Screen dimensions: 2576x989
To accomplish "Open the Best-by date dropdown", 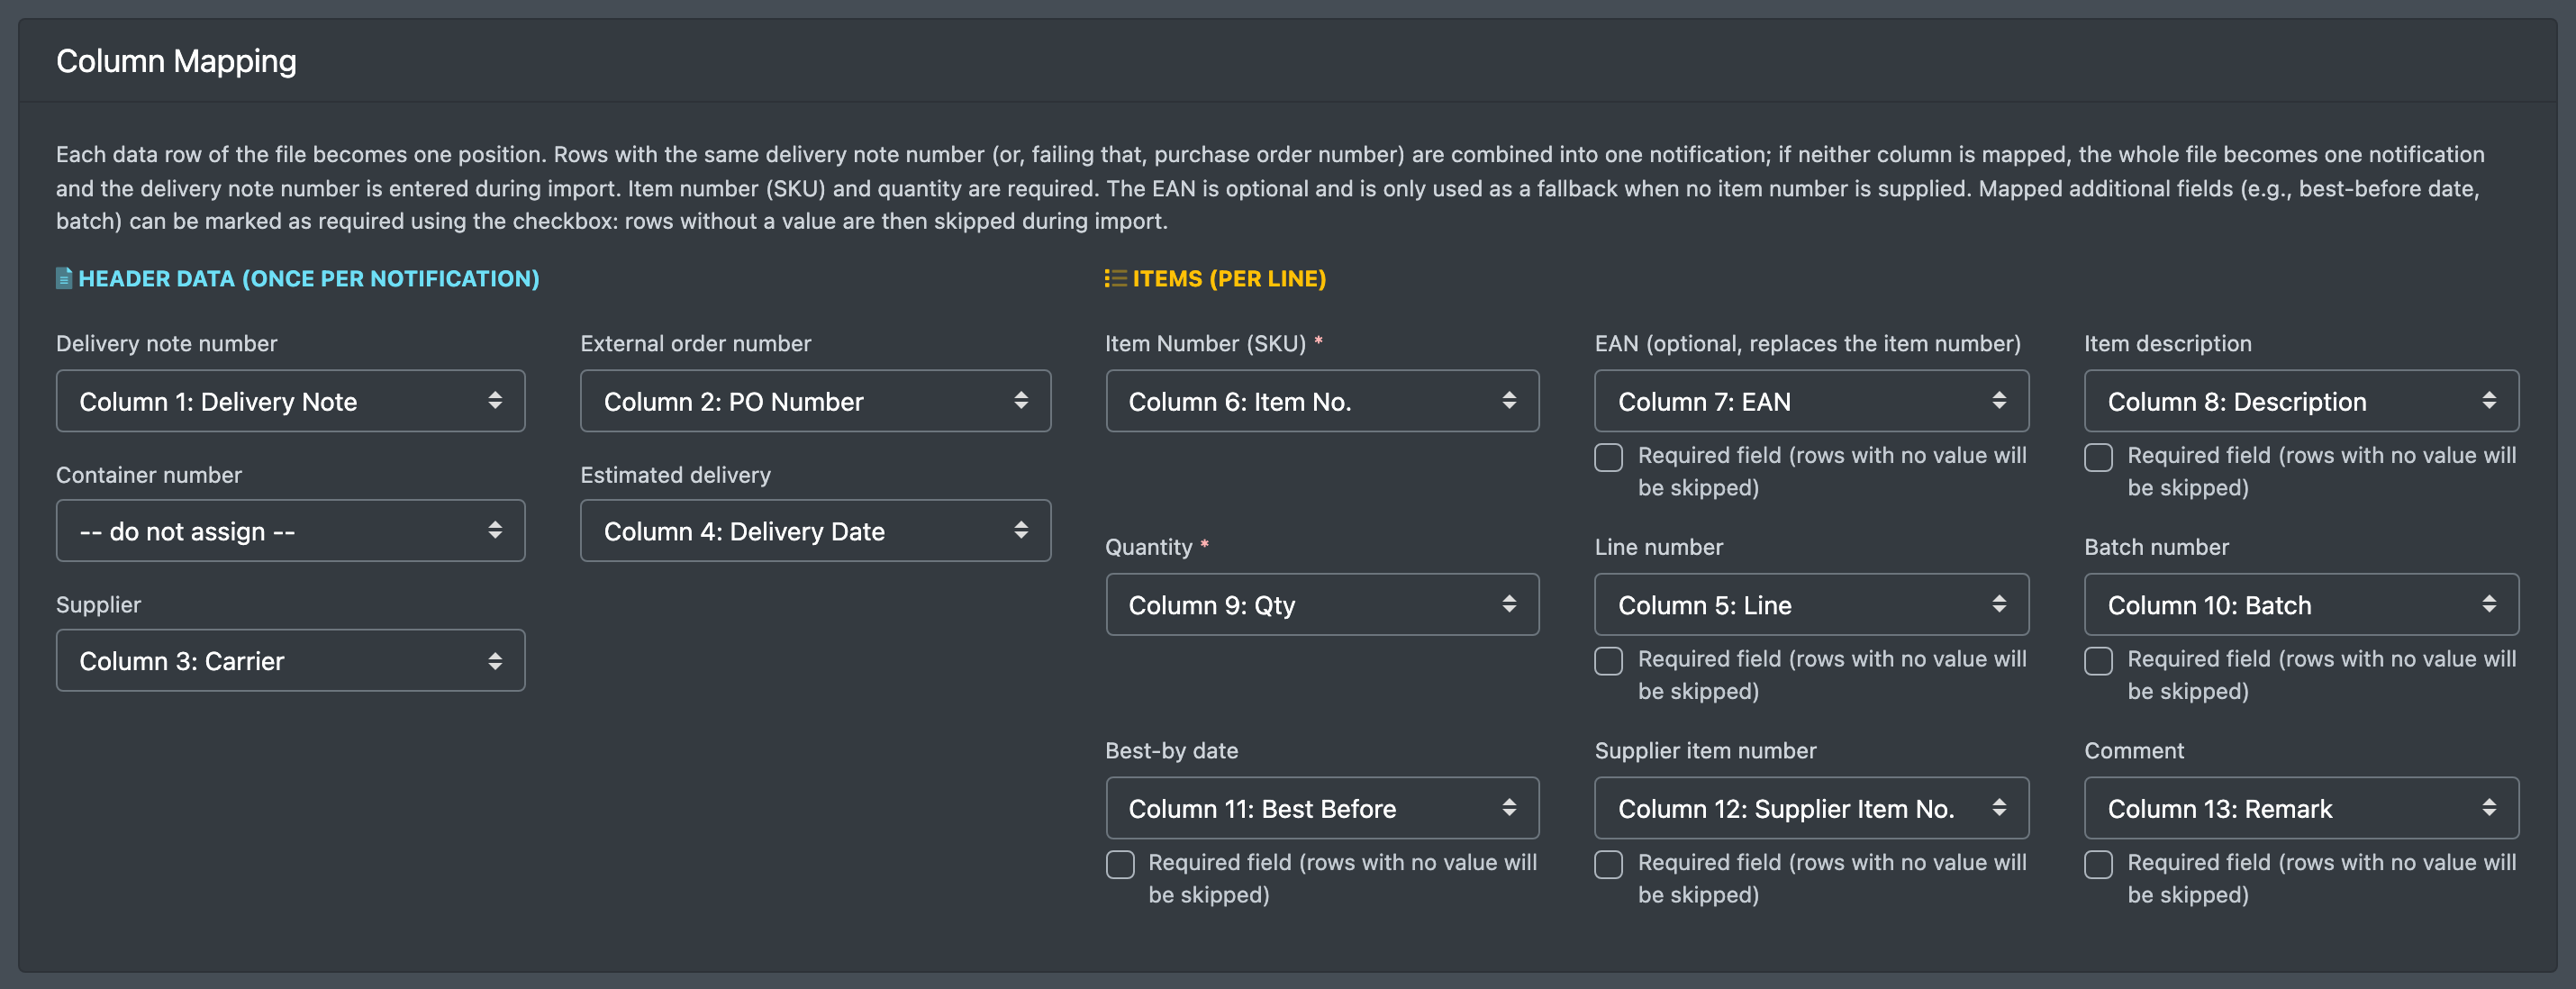I will pyautogui.click(x=1322, y=808).
